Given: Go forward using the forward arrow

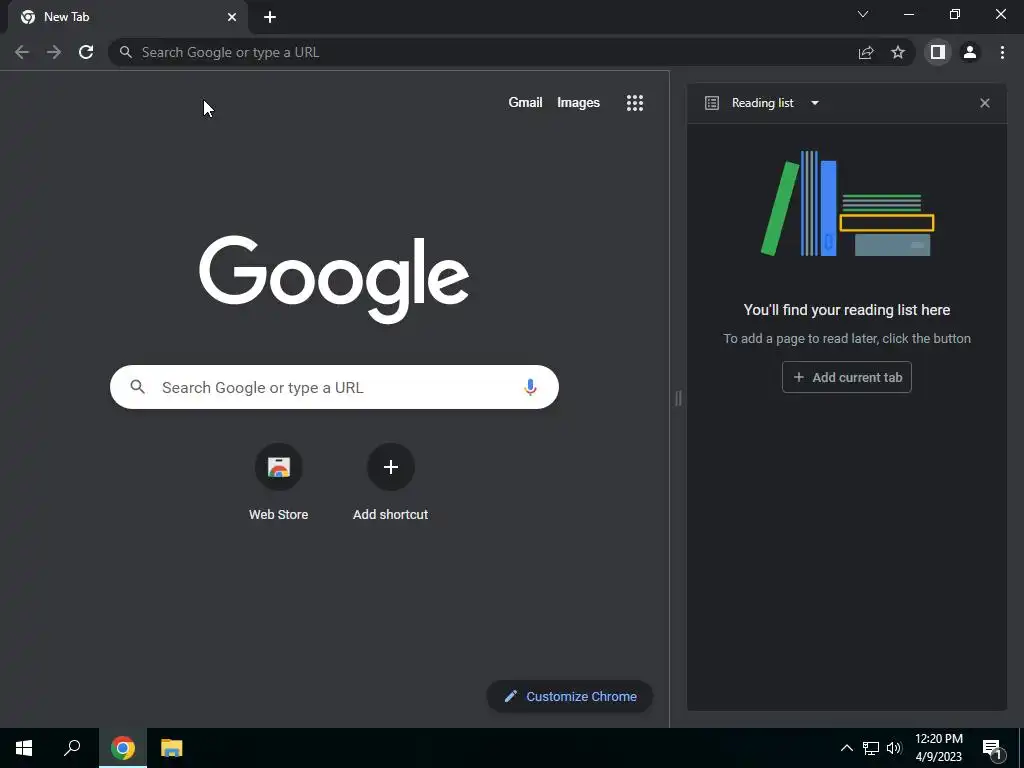Looking at the screenshot, I should click(x=54, y=52).
